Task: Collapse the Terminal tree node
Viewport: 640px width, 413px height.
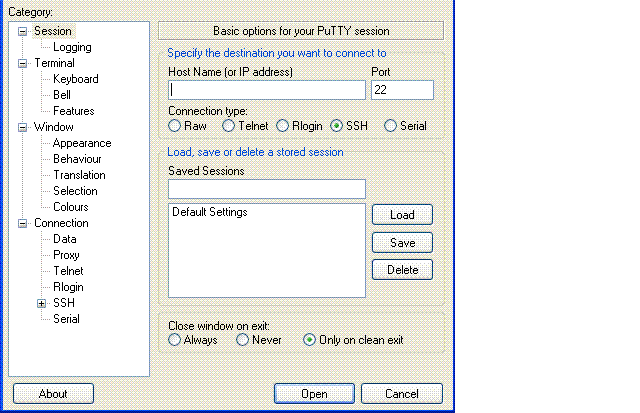Action: (x=23, y=63)
